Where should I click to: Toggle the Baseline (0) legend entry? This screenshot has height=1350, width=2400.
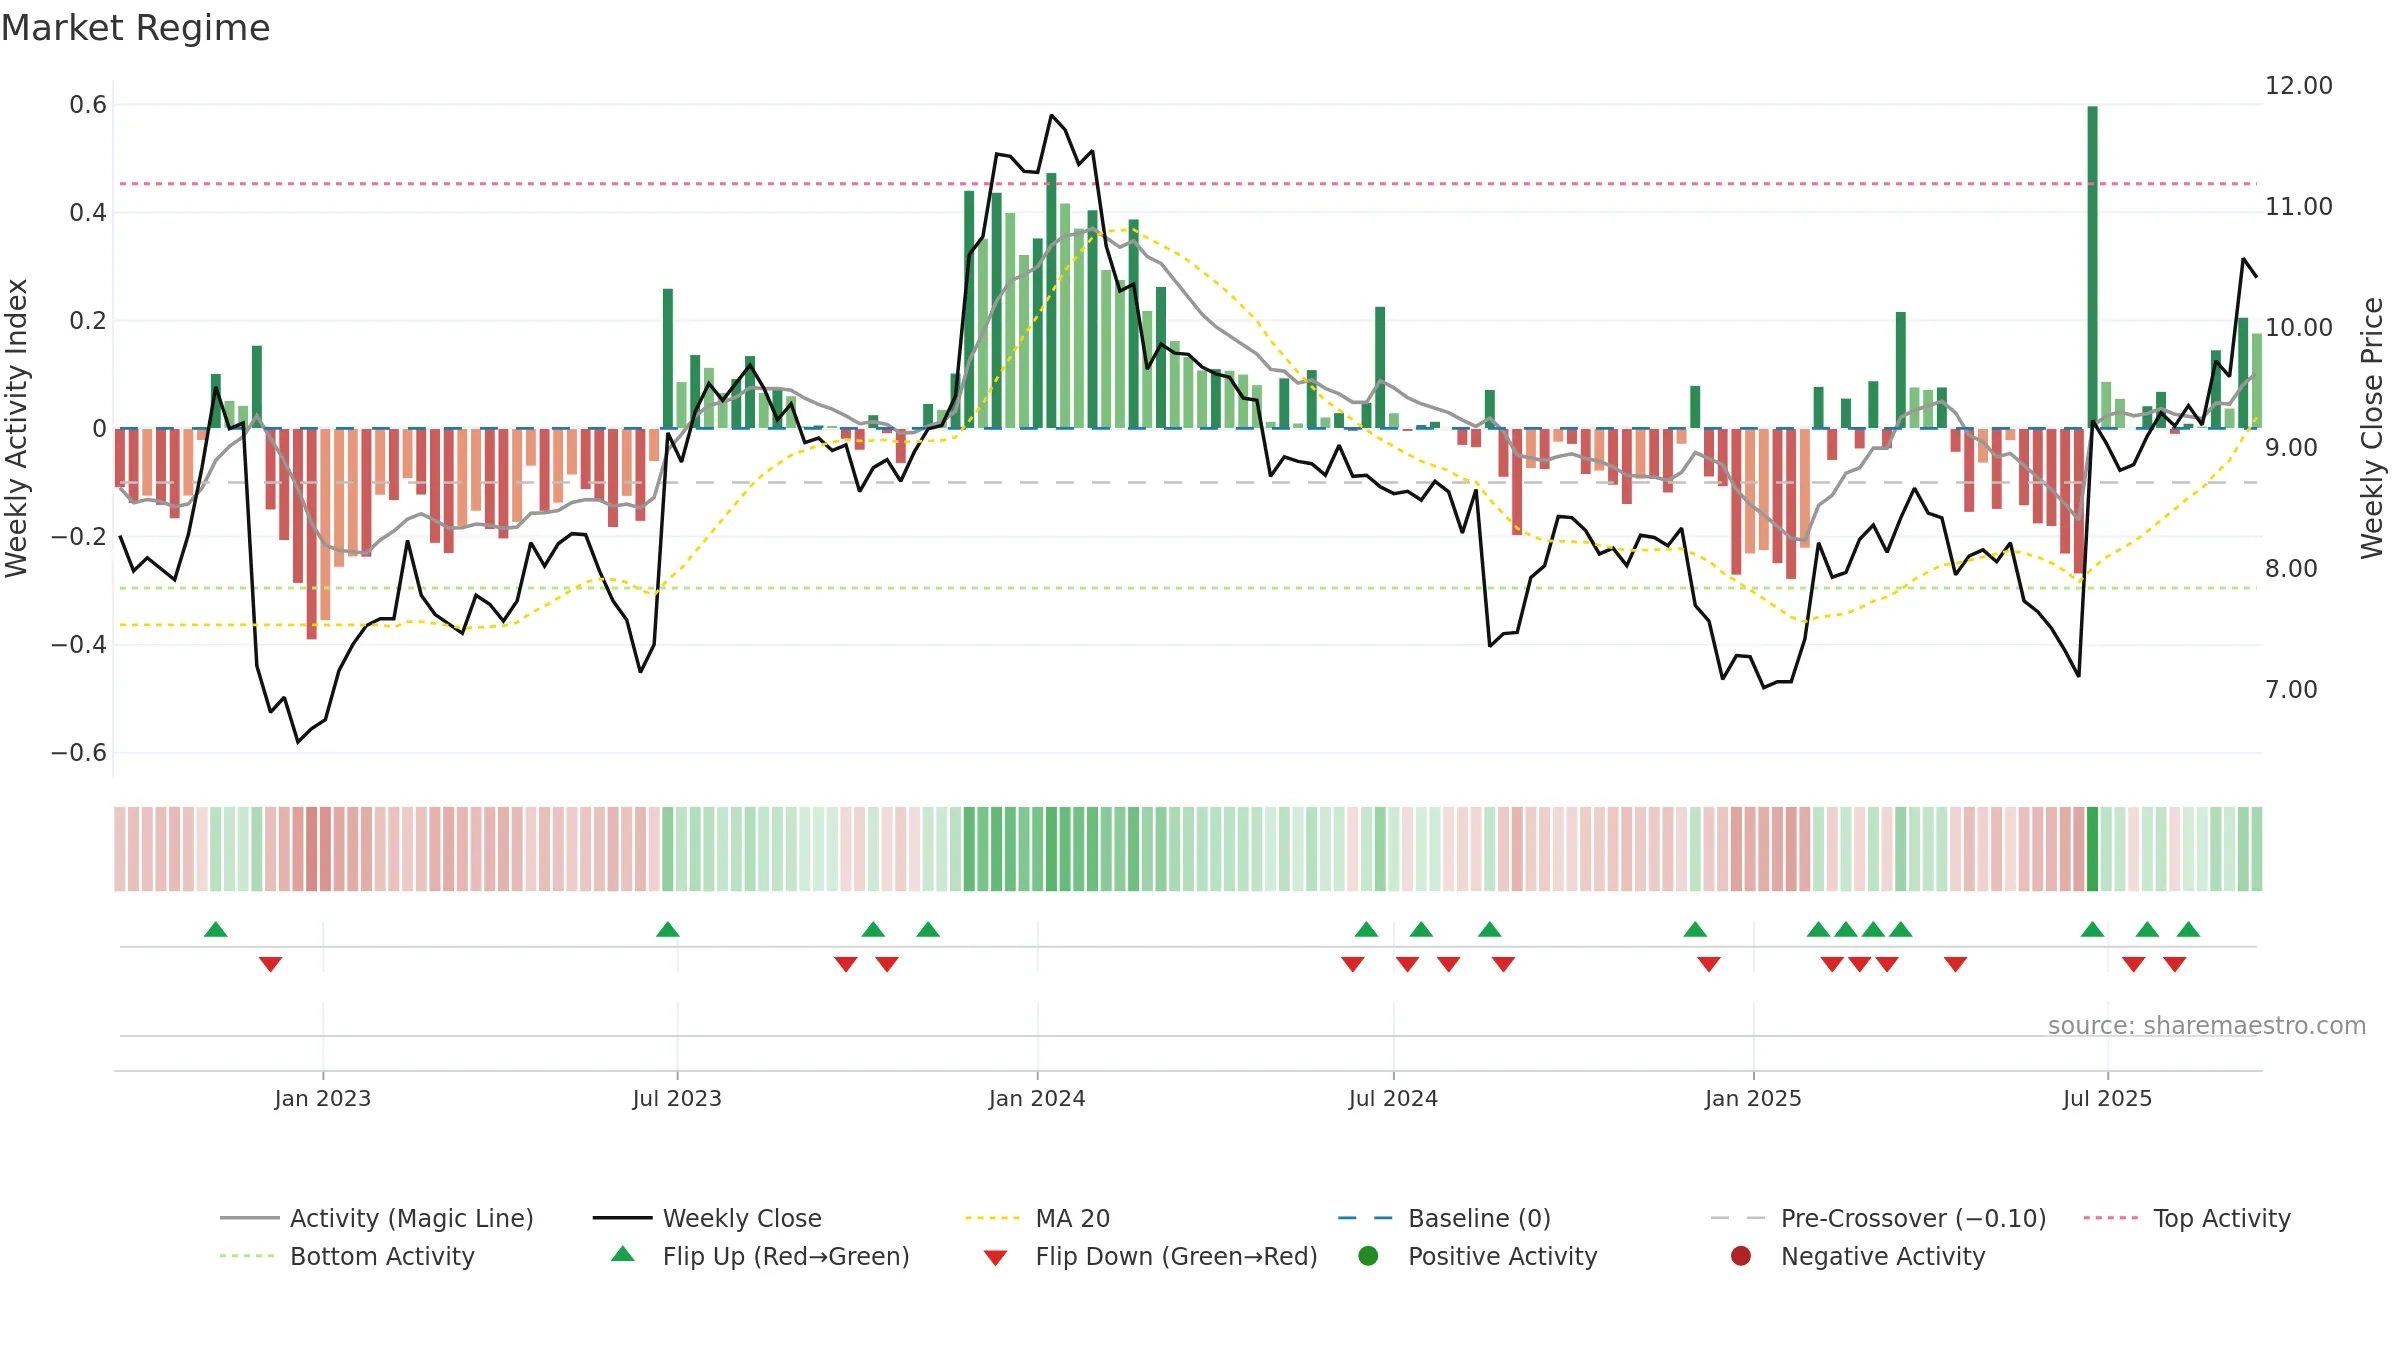click(x=1444, y=1218)
